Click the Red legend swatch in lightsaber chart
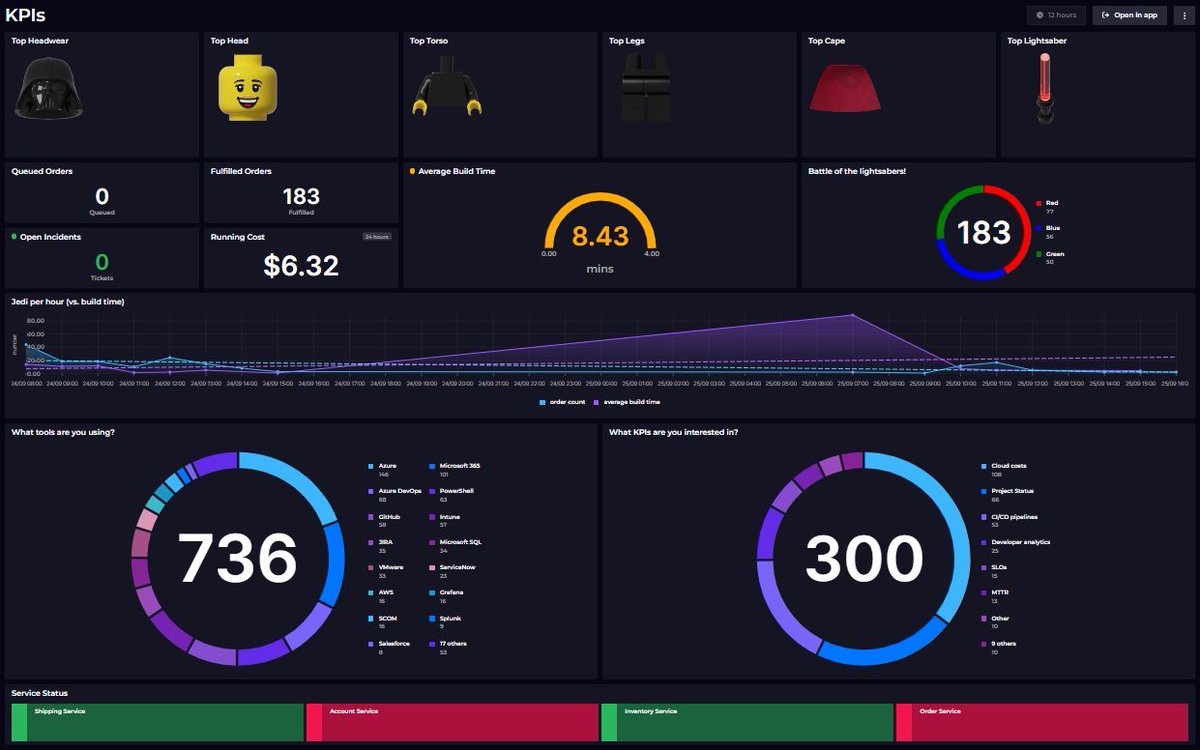This screenshot has height=750, width=1200. tap(1039, 203)
